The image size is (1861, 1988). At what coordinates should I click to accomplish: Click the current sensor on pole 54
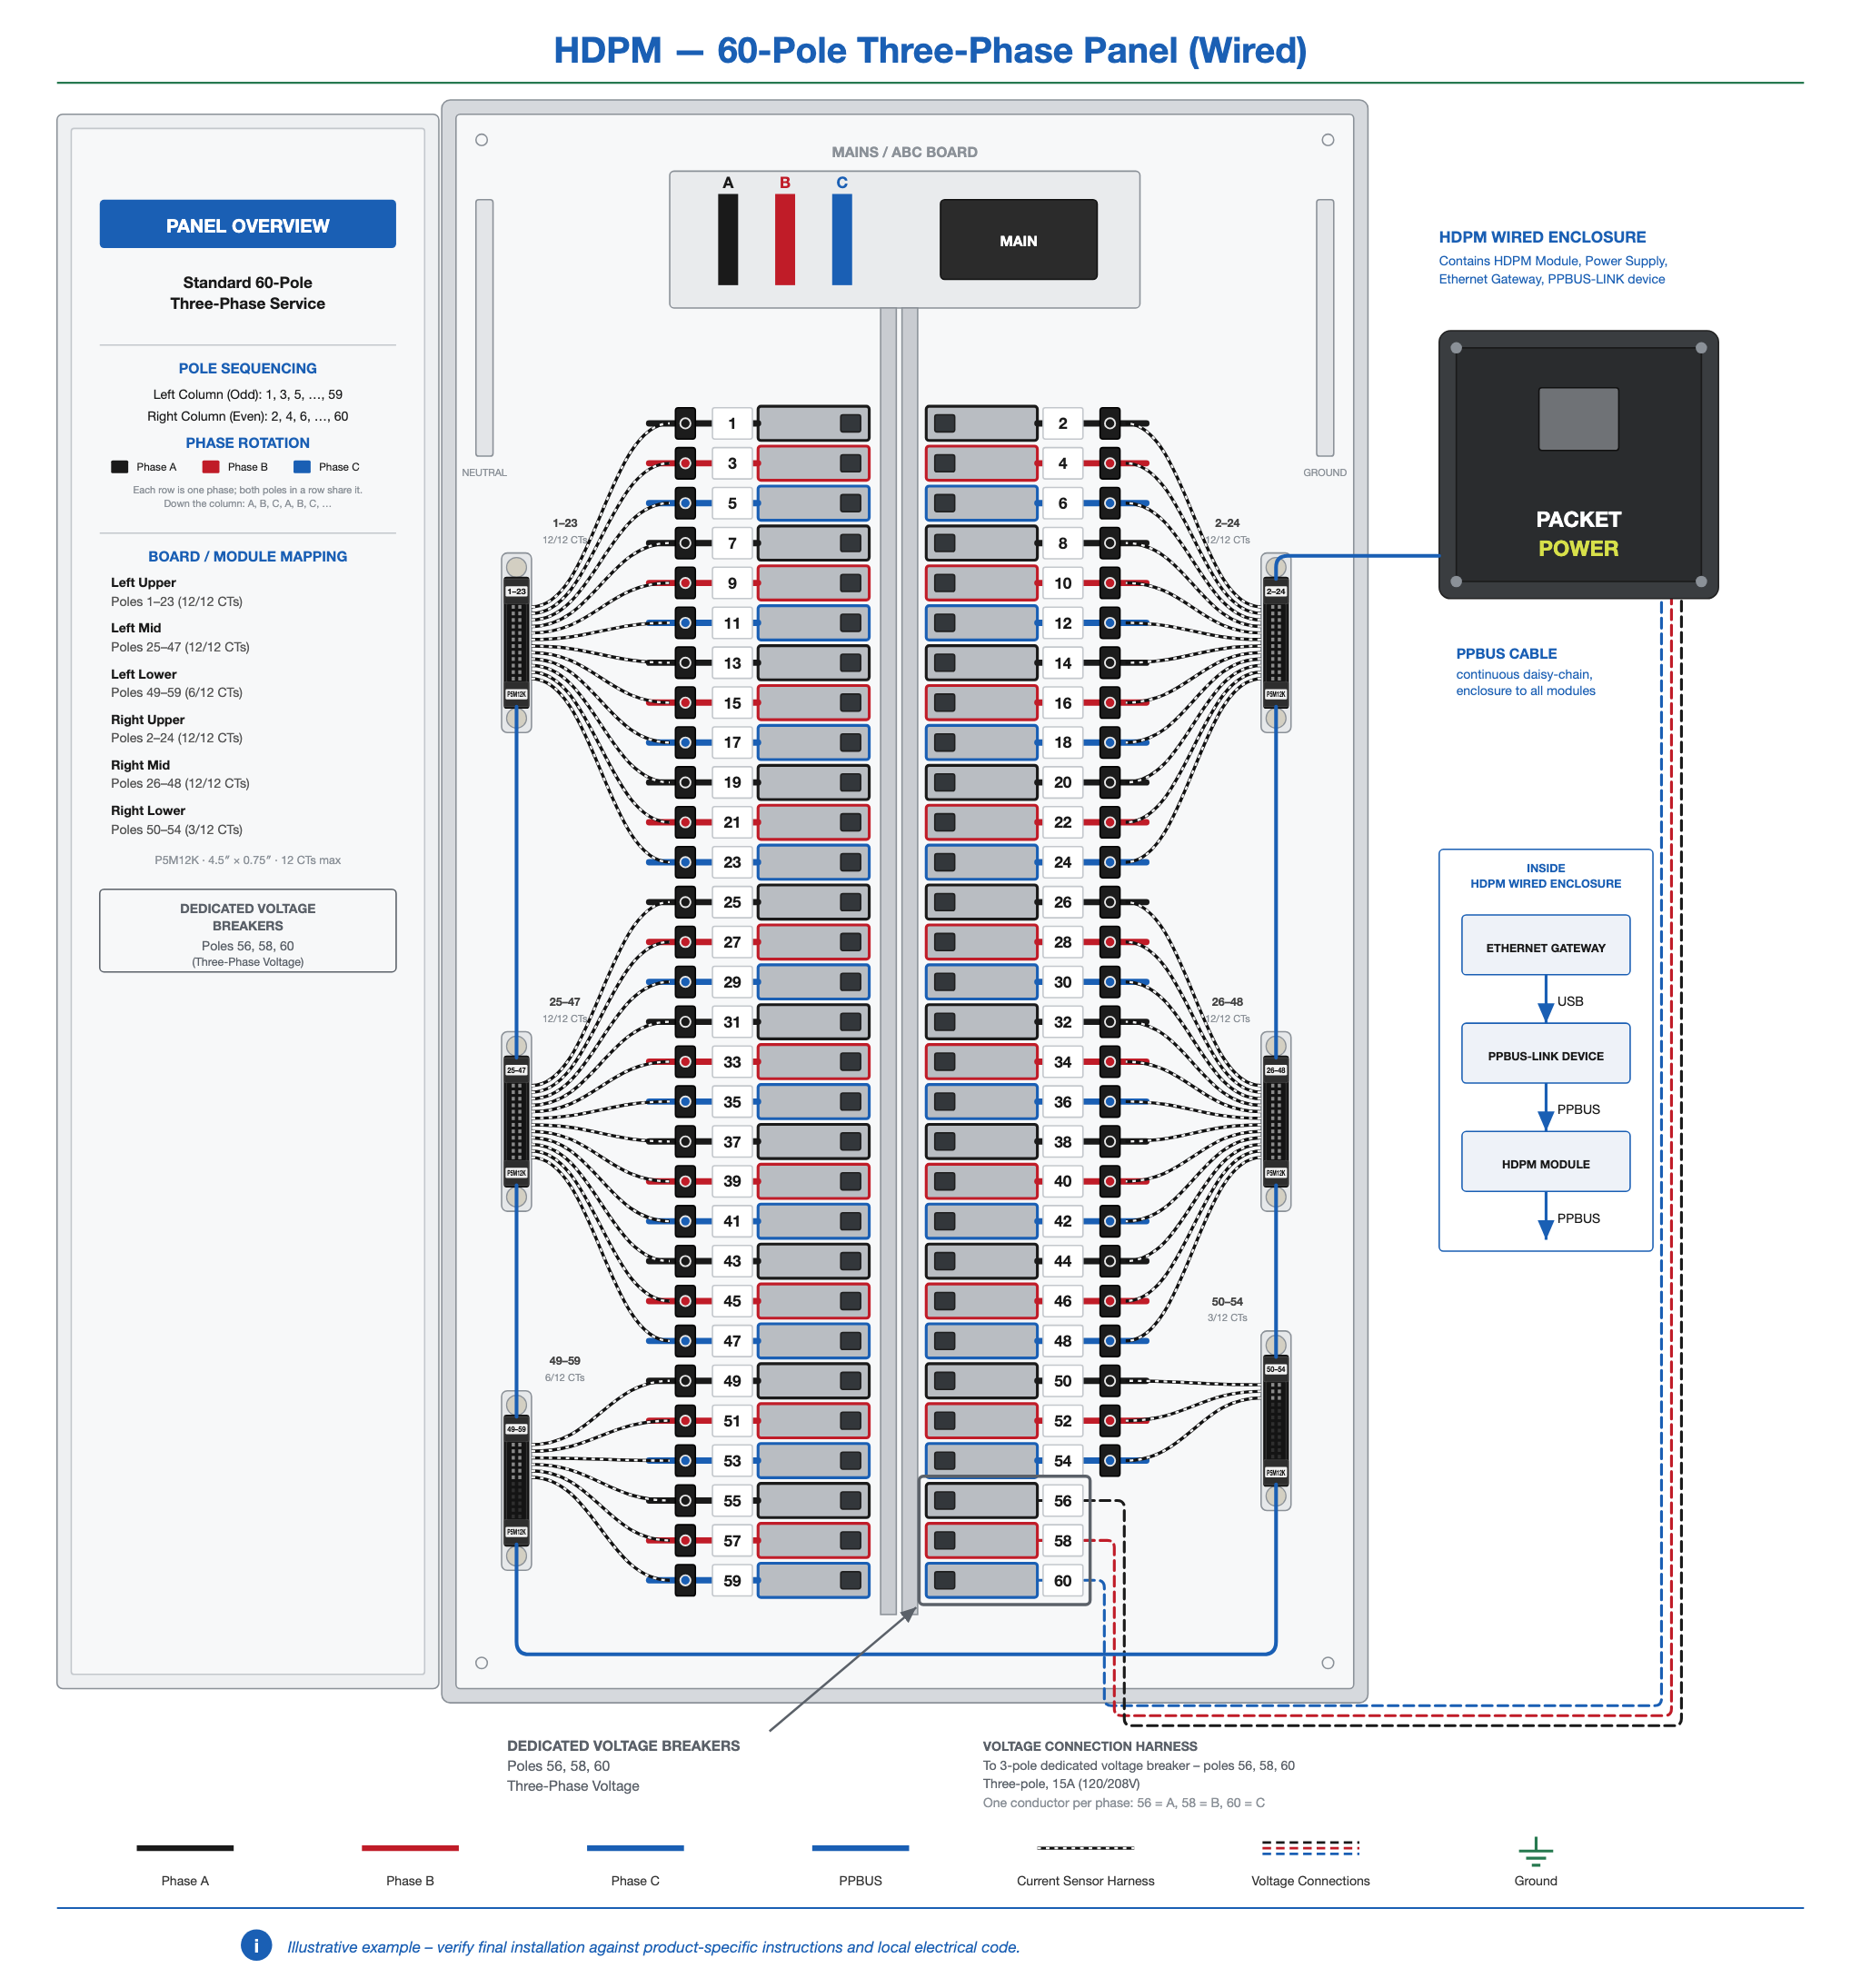[1109, 1461]
